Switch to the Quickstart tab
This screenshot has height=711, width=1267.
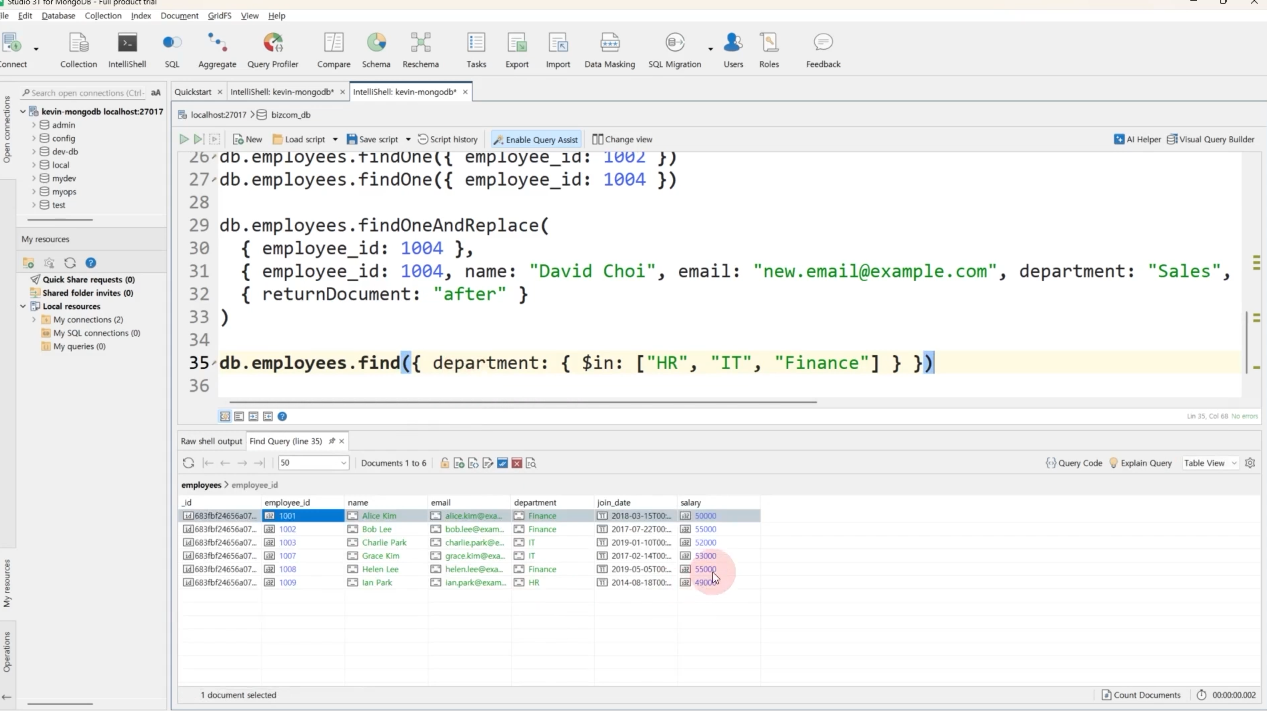[x=193, y=91]
